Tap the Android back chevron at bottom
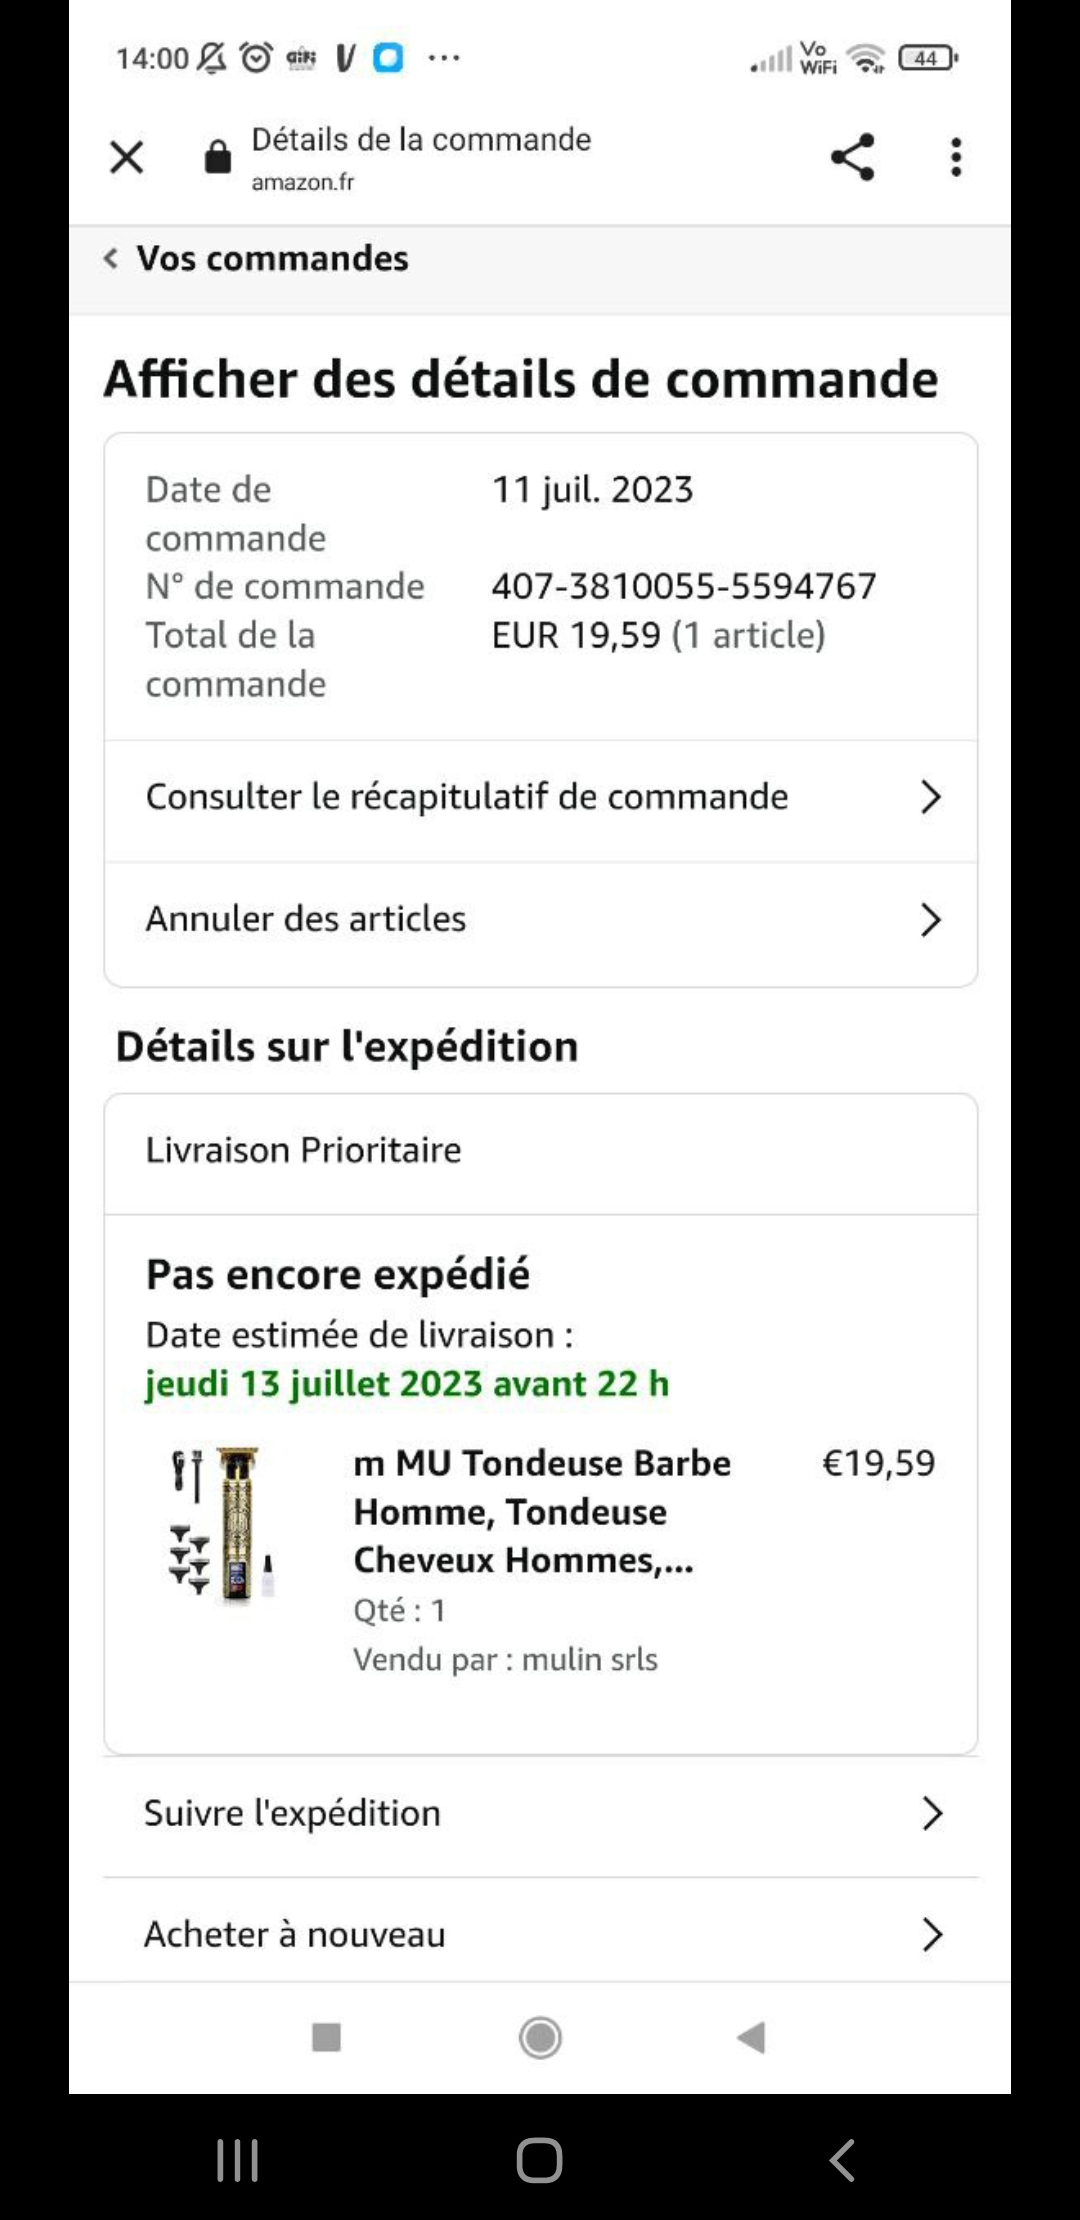The image size is (1080, 2220). [x=842, y=2160]
